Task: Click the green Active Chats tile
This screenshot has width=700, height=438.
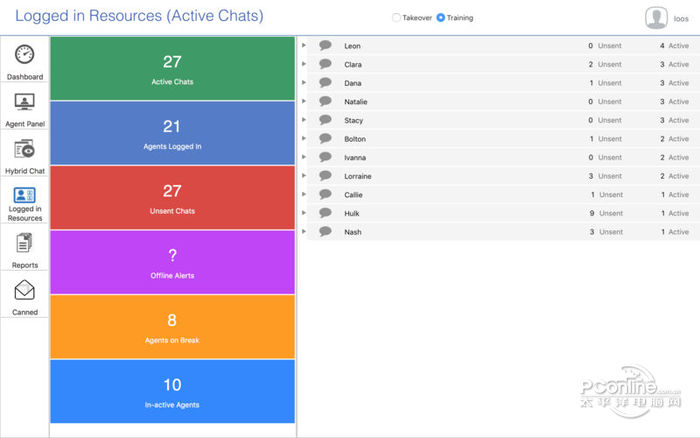Action: pos(172,68)
